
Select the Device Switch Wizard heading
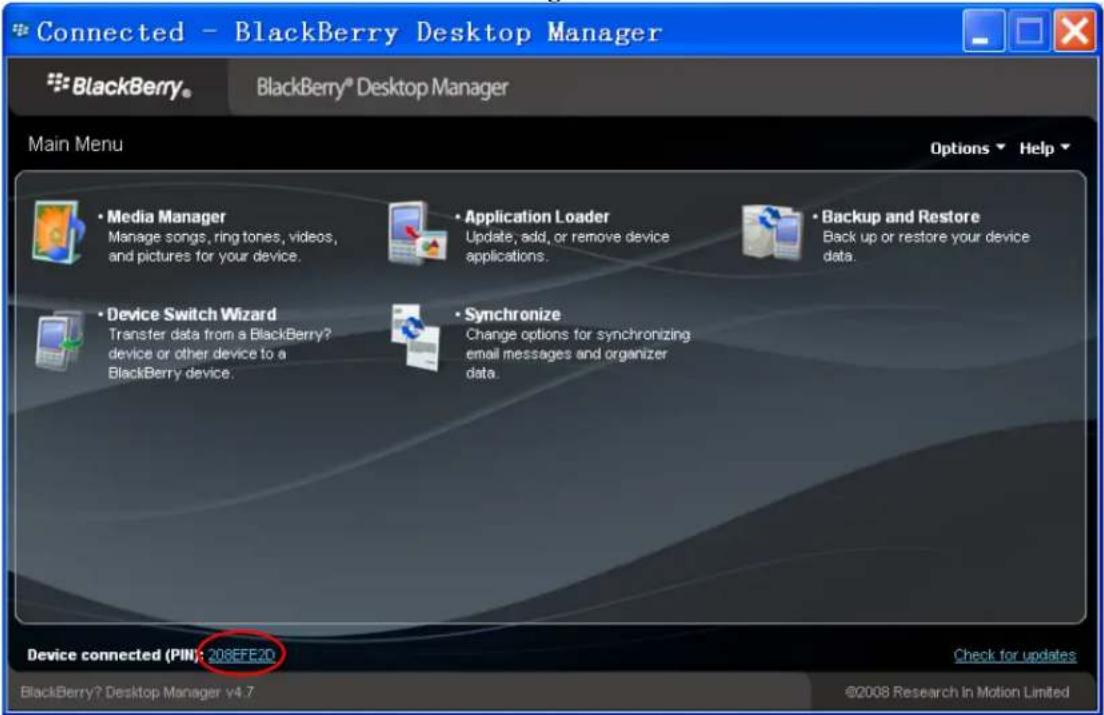click(192, 315)
